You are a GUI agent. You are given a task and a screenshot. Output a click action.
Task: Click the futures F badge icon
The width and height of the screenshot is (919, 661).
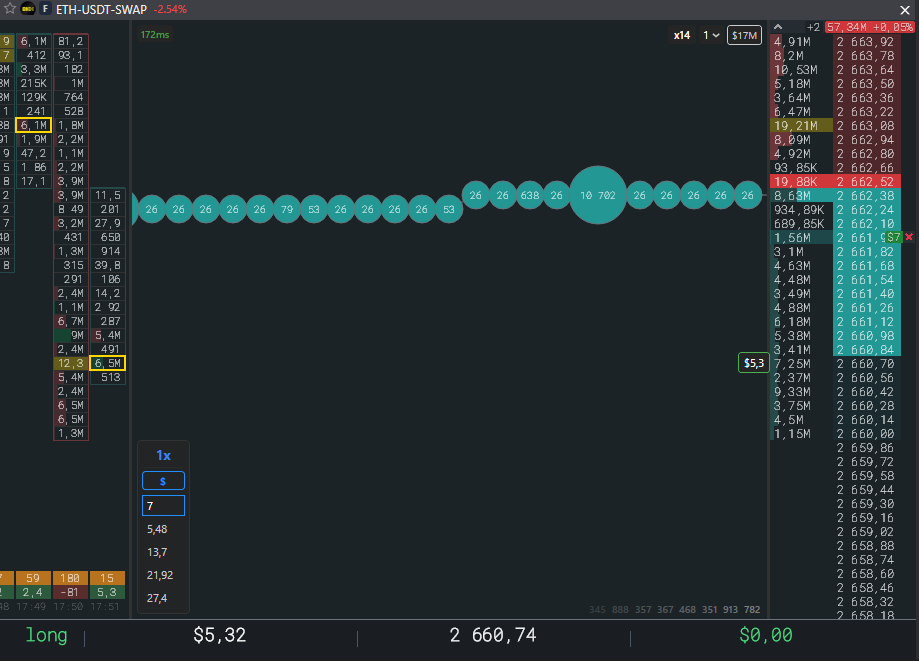(45, 9)
